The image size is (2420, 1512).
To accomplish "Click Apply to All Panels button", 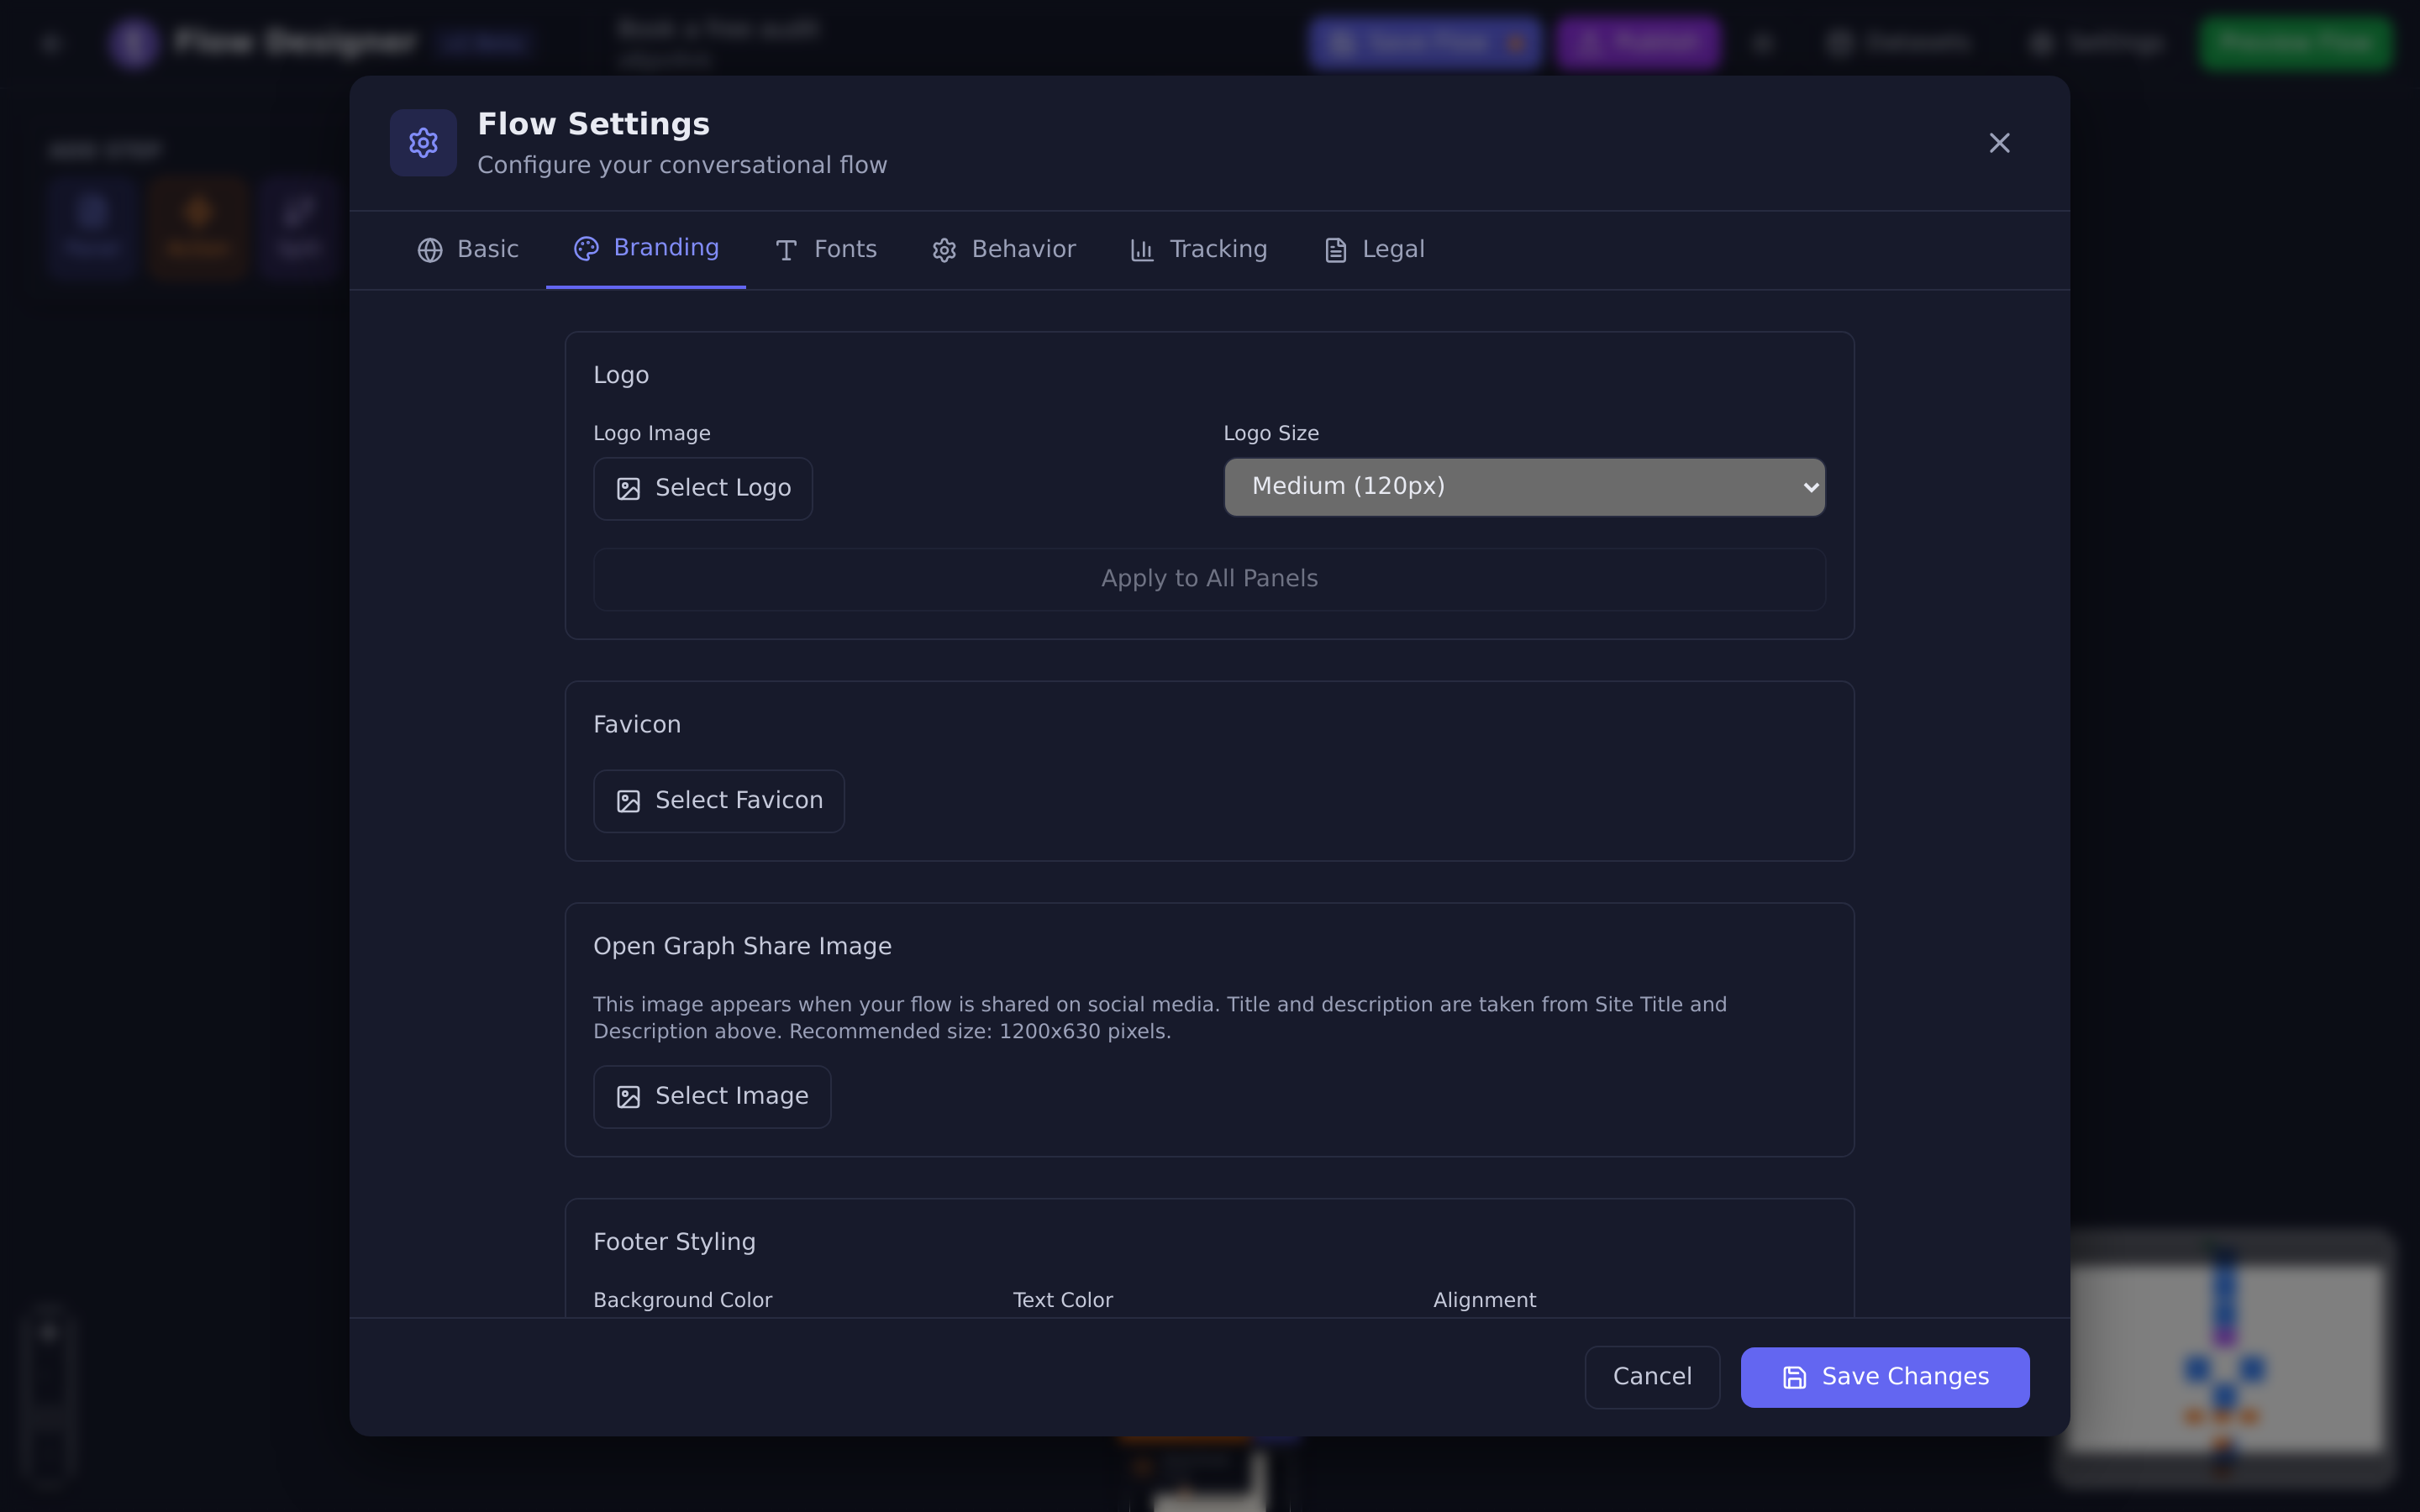I will click(x=1209, y=579).
